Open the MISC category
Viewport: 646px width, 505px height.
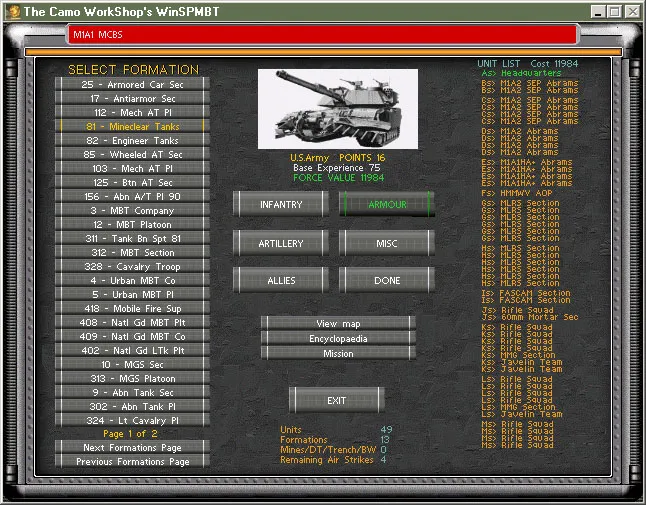coord(387,243)
